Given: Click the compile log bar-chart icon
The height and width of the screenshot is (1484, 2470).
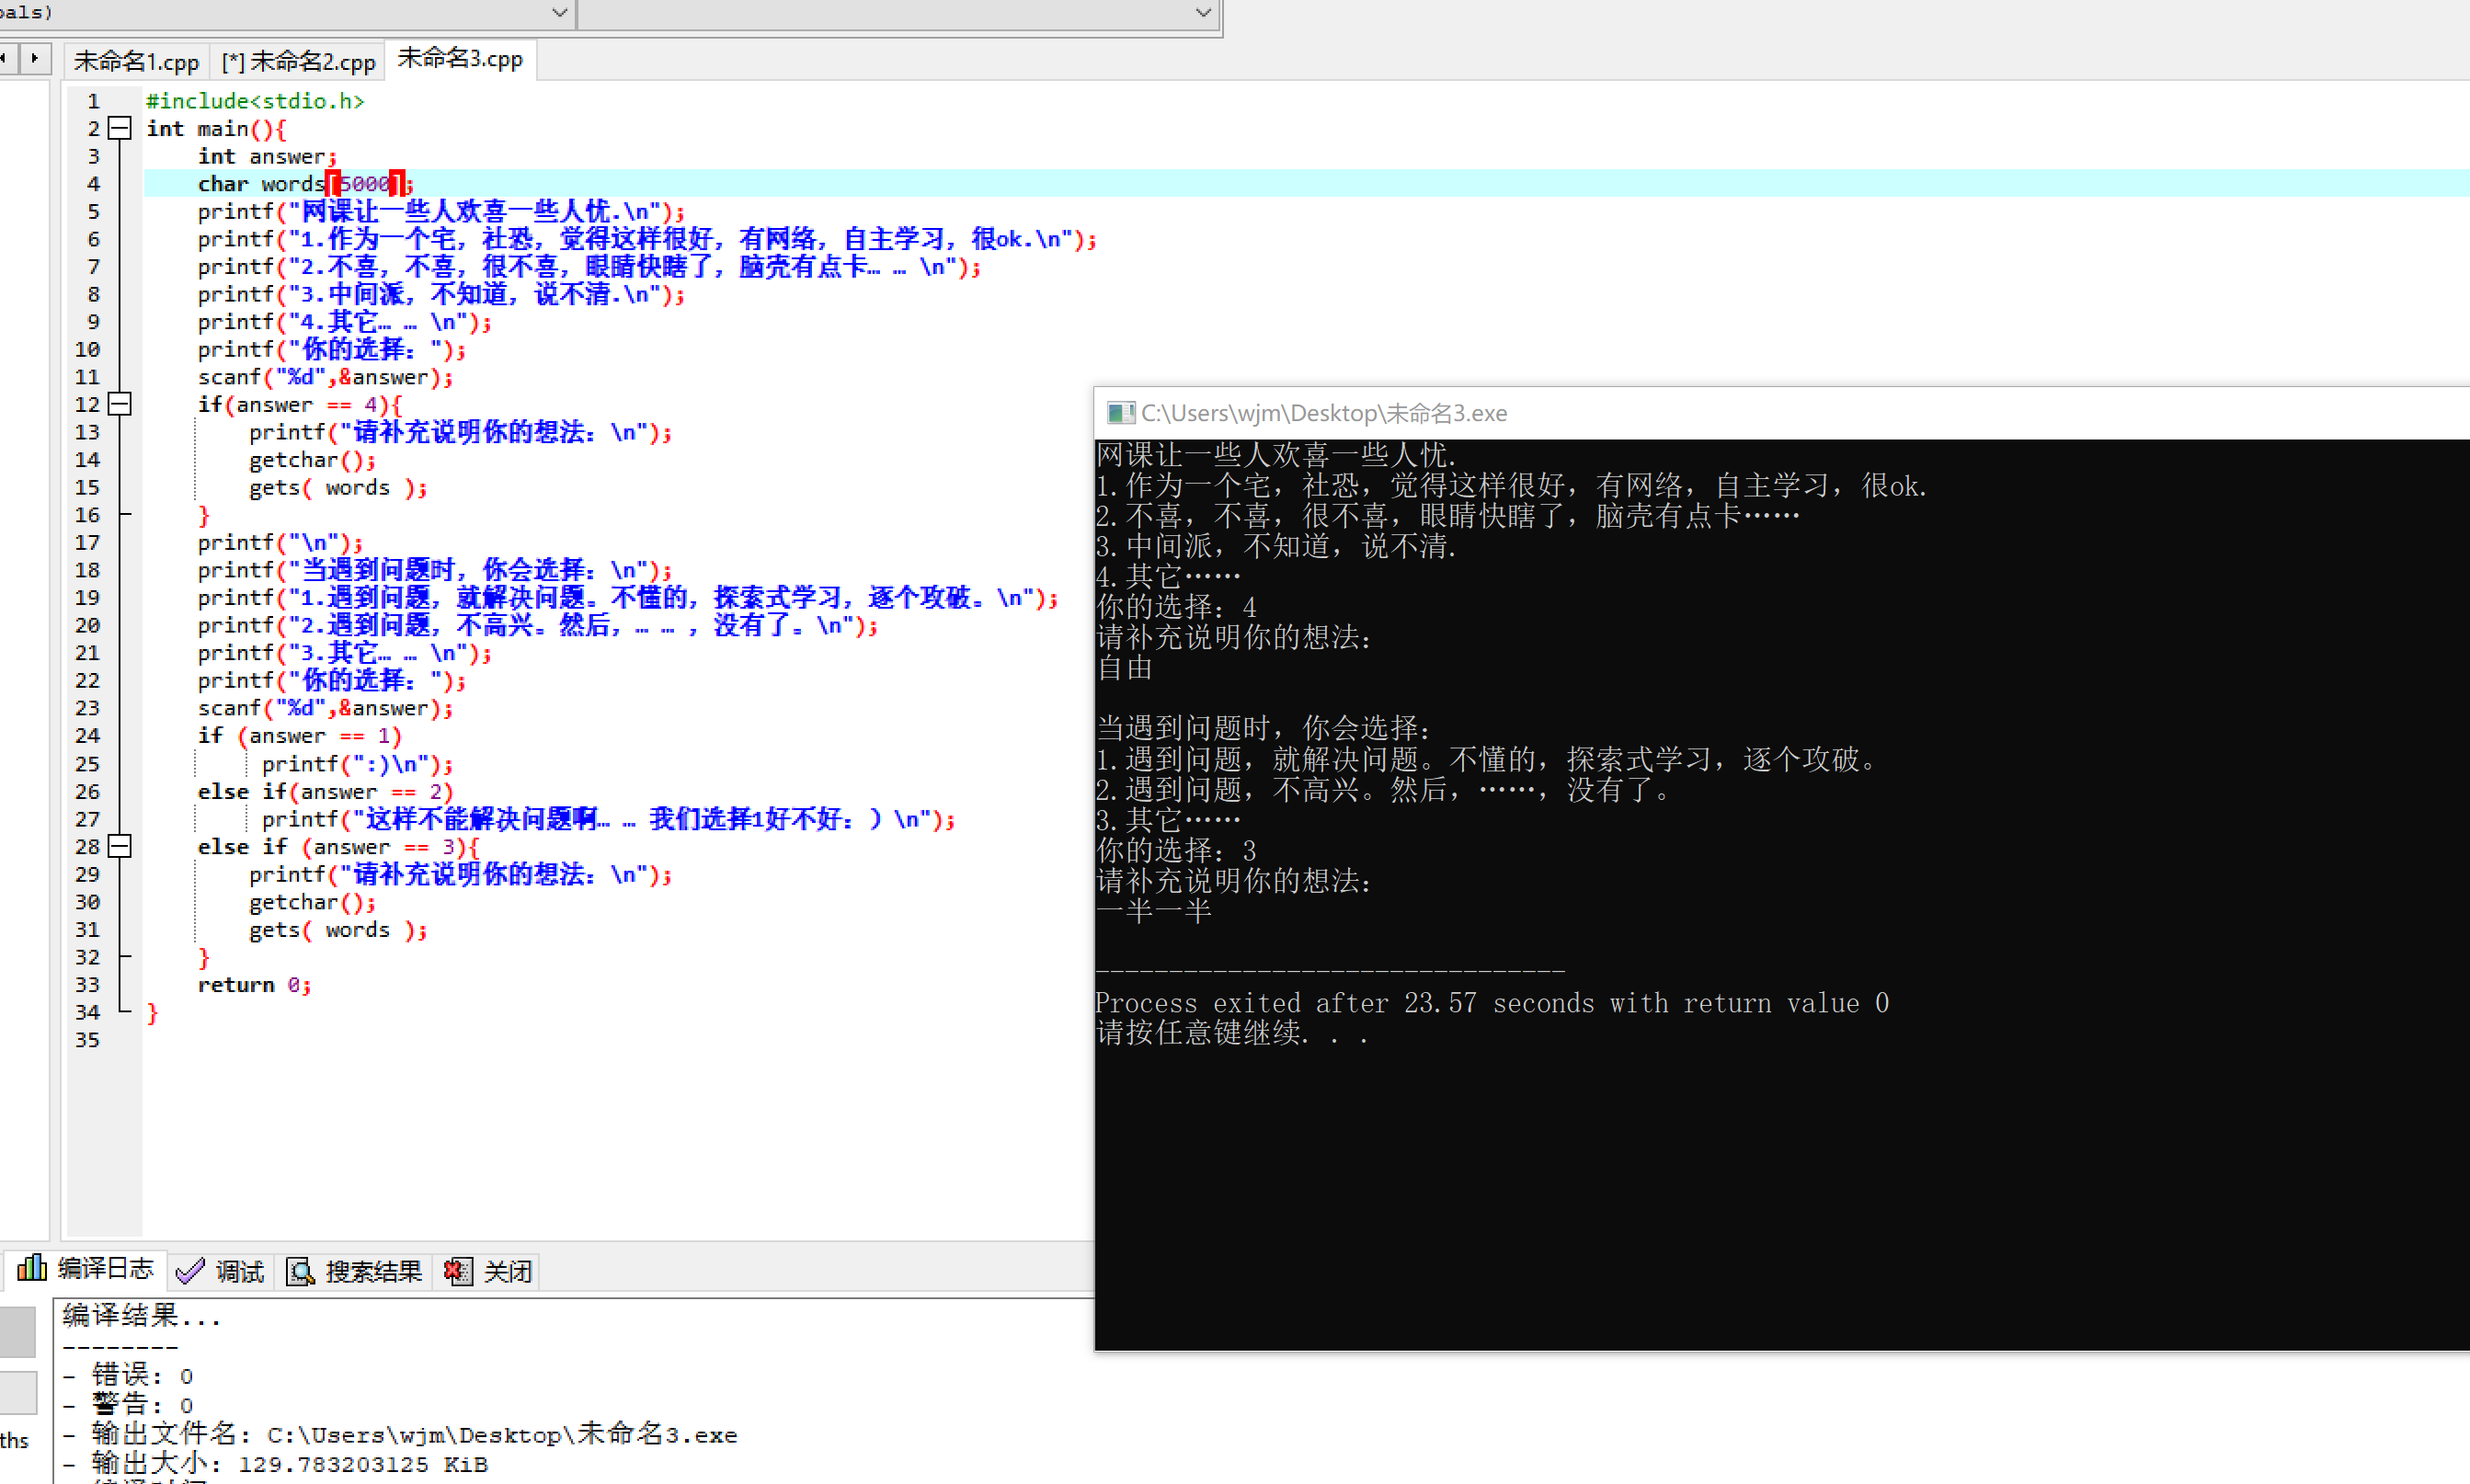Looking at the screenshot, I should coord(31,1269).
